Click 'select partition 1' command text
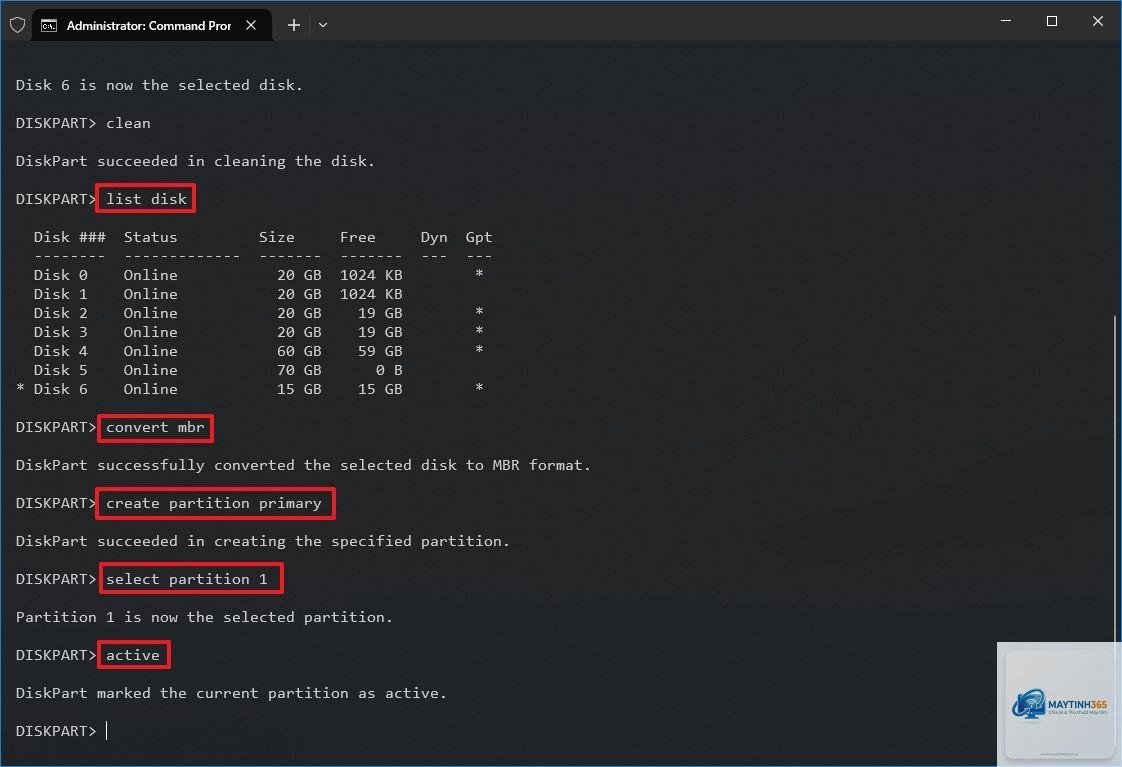 [x=187, y=579]
